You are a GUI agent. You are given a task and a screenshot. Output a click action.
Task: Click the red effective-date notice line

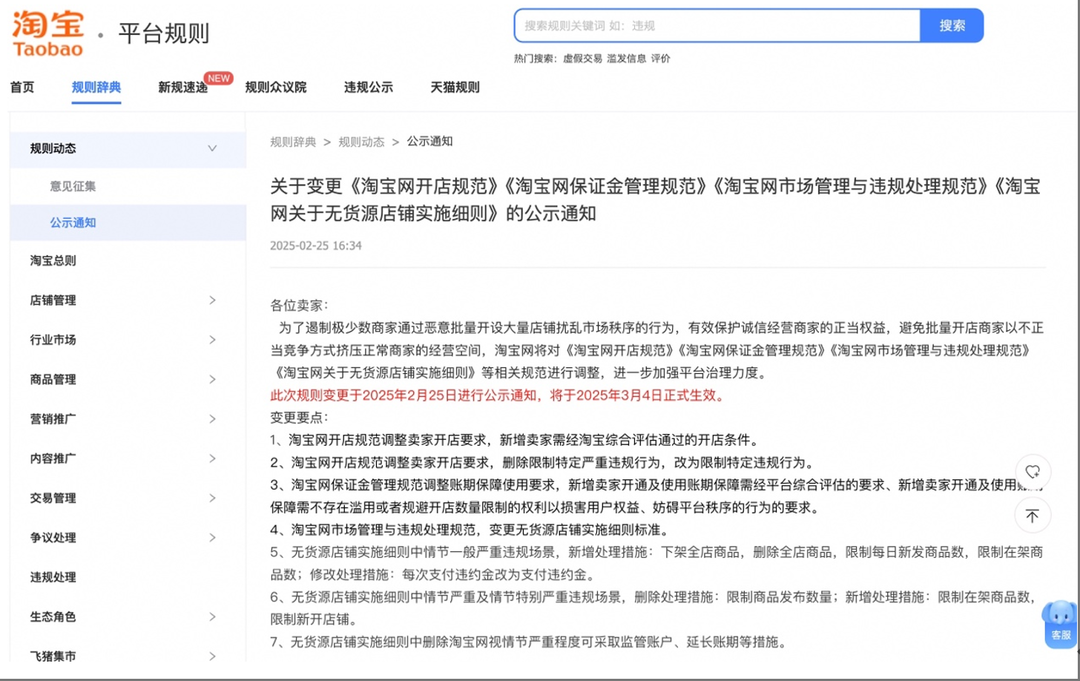coord(497,395)
